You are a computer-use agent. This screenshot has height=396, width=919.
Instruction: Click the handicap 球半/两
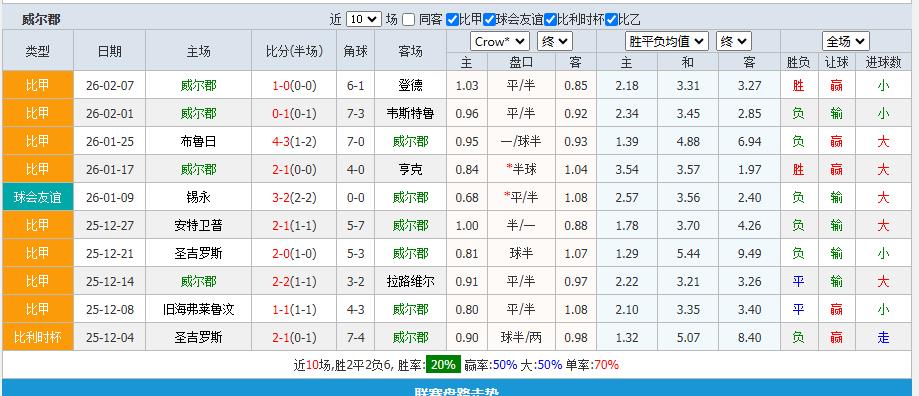point(521,338)
